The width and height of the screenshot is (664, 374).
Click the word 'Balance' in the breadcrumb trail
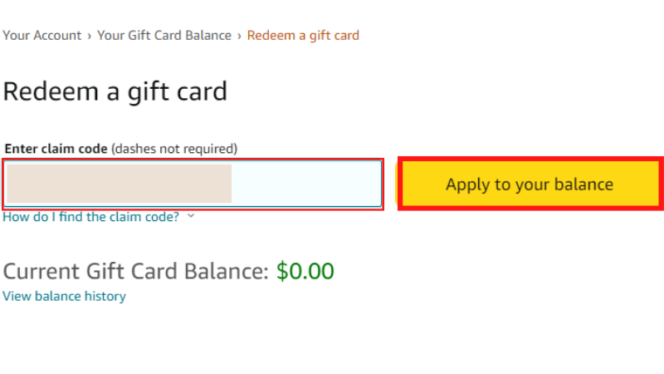(208, 35)
